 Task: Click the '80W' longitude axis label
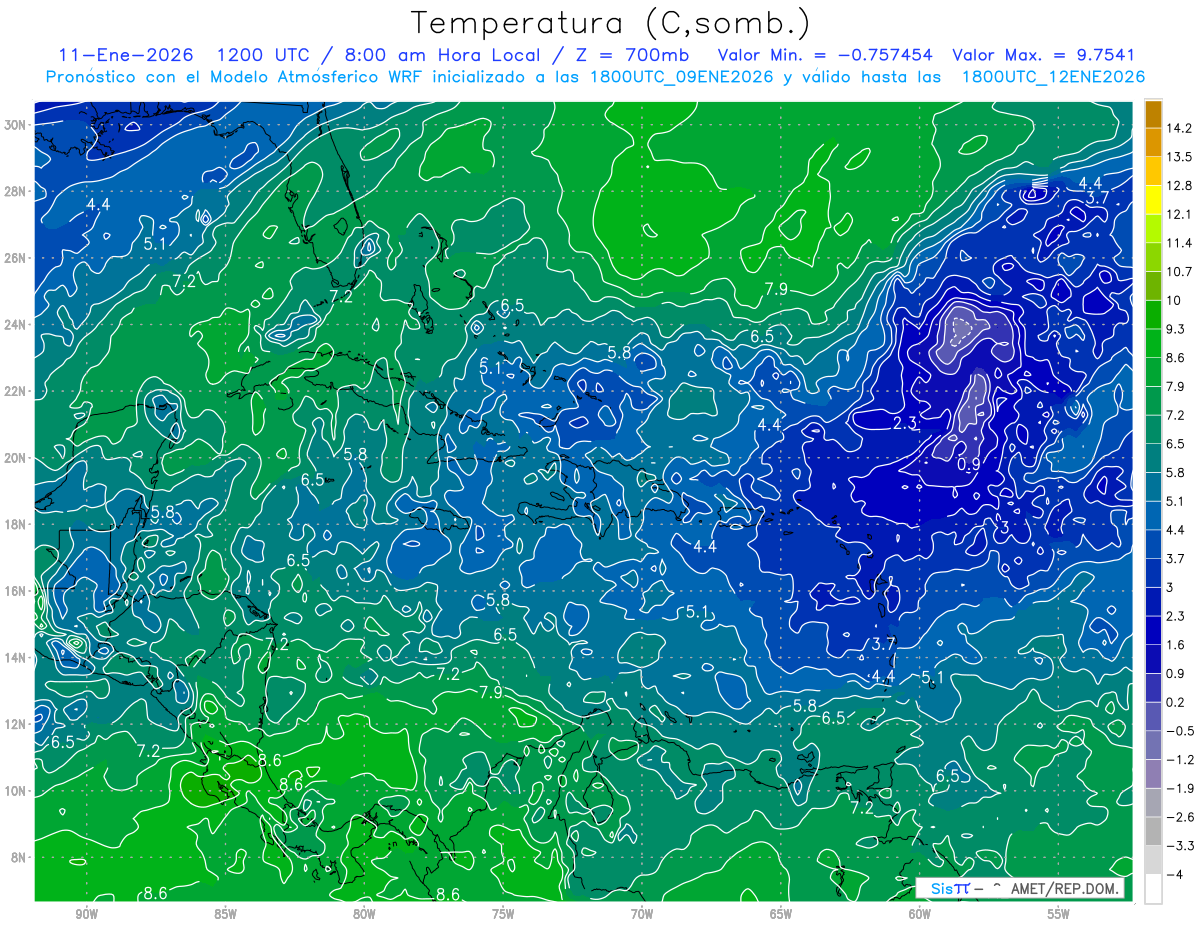point(364,915)
